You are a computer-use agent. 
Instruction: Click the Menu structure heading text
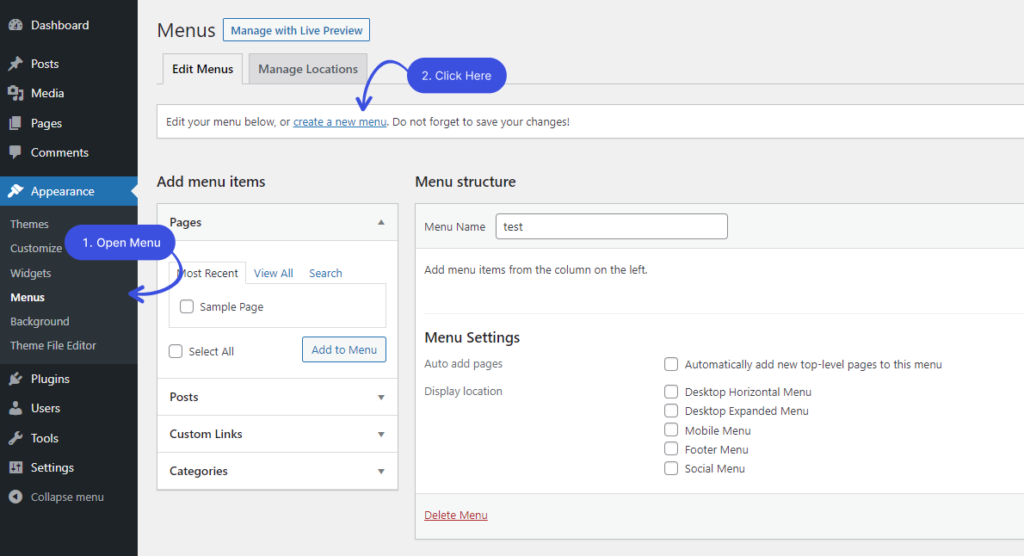(466, 182)
